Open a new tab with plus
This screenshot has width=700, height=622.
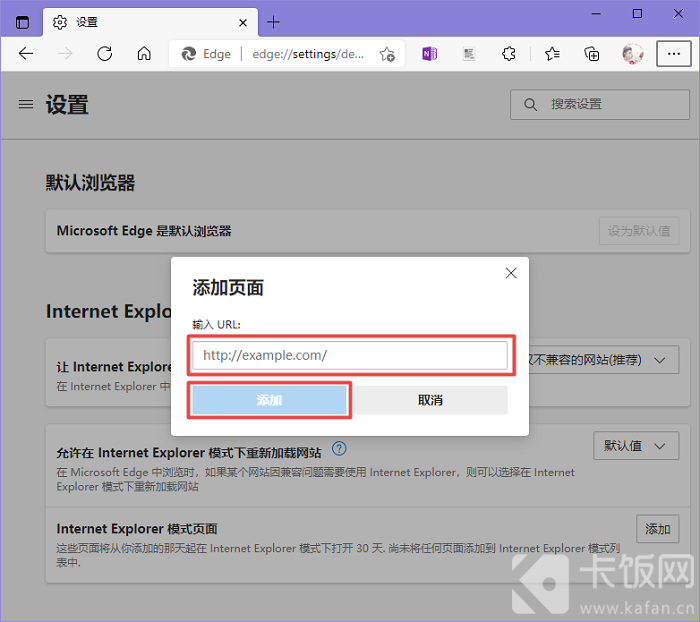pos(273,22)
